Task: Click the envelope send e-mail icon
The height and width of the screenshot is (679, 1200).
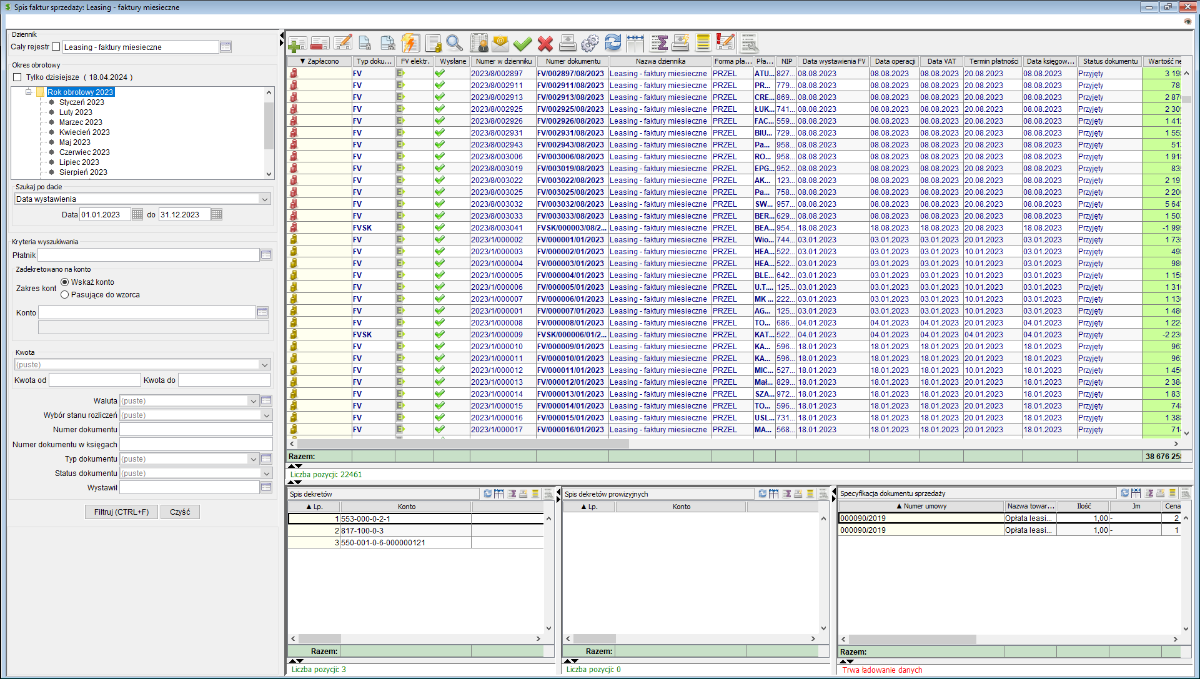Action: click(x=500, y=43)
